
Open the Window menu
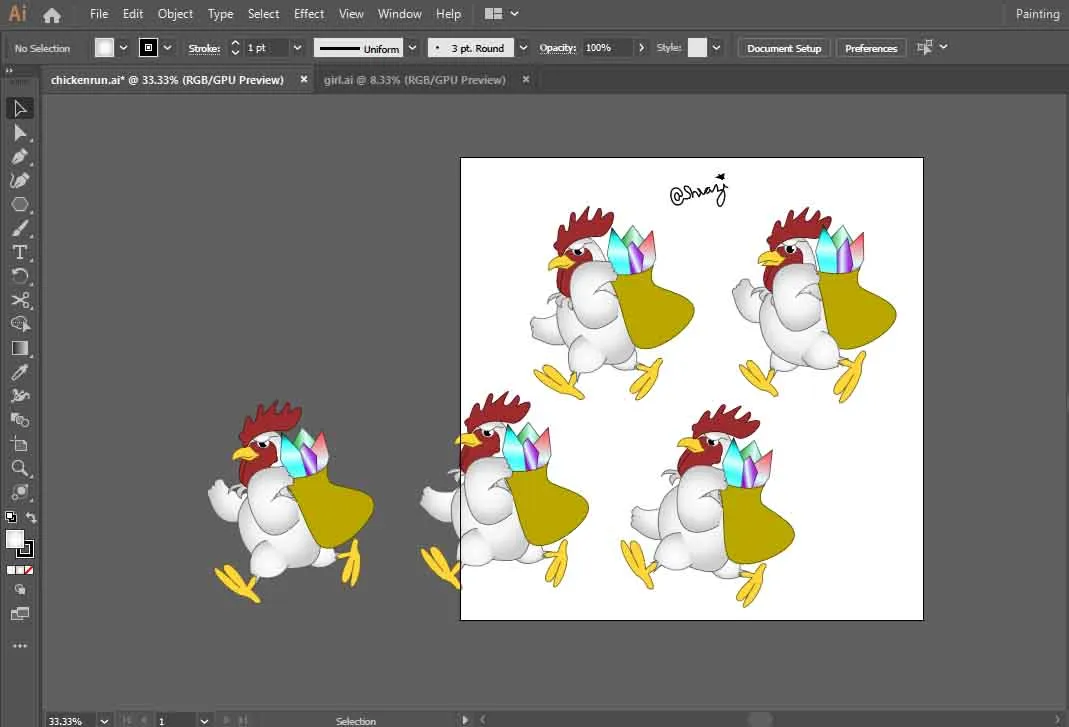click(400, 14)
